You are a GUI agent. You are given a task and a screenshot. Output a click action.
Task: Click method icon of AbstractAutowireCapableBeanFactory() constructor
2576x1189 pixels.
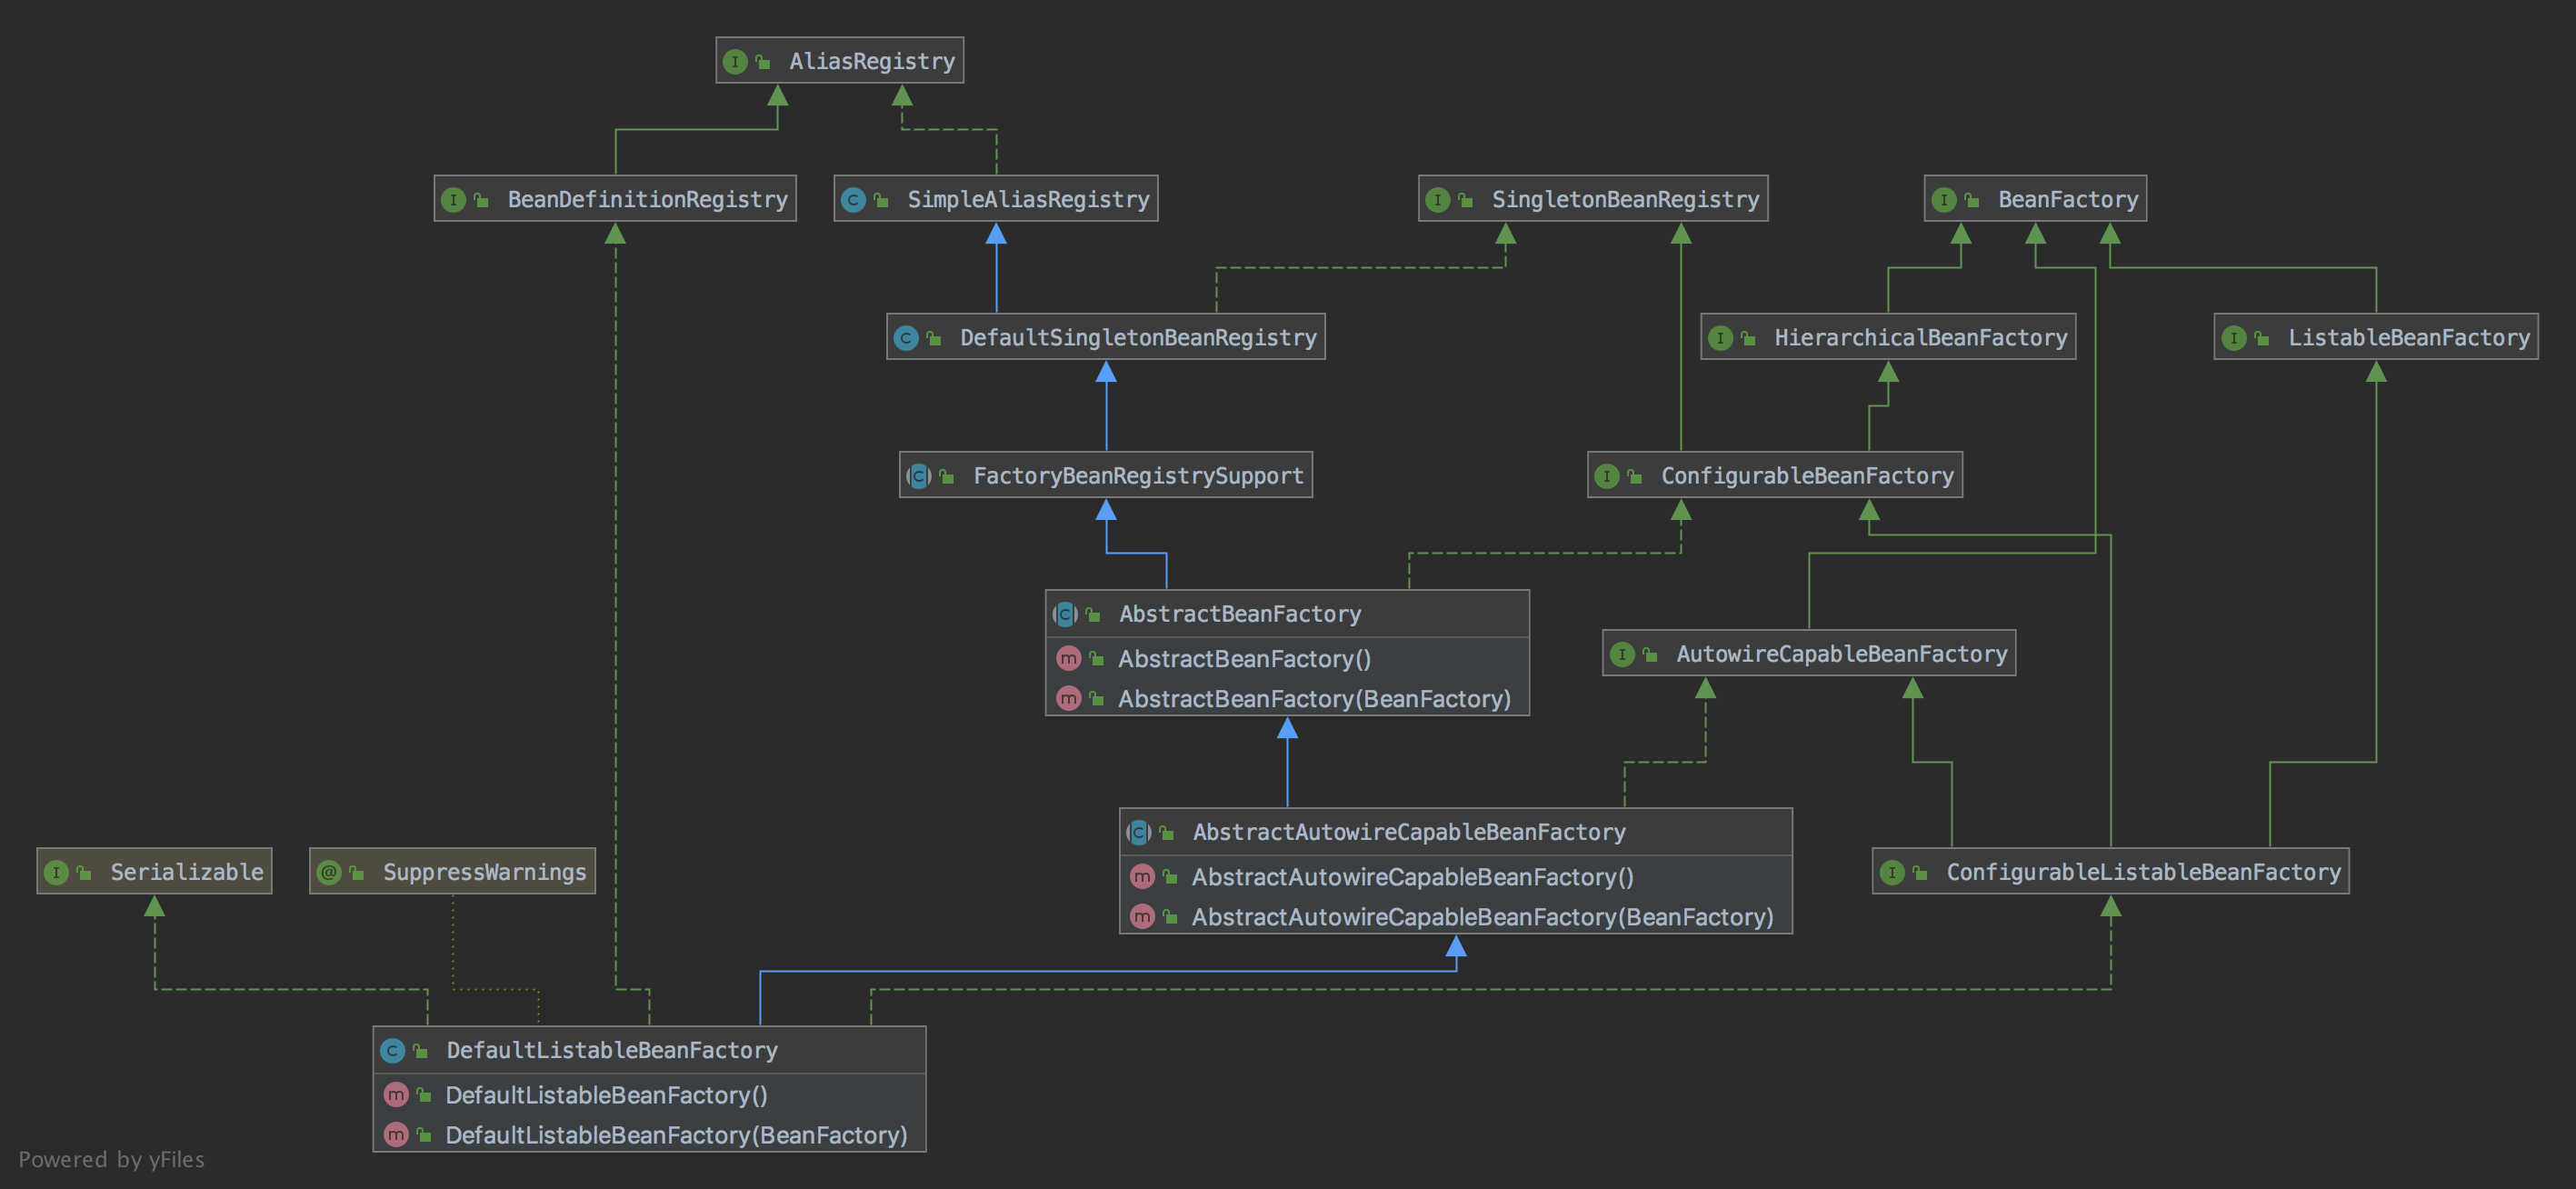pos(1142,876)
